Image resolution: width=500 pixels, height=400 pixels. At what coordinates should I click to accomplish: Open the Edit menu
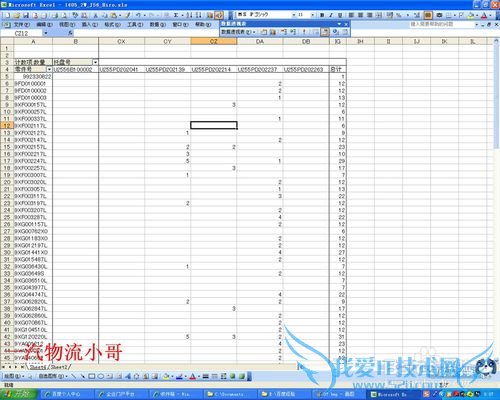coord(44,25)
